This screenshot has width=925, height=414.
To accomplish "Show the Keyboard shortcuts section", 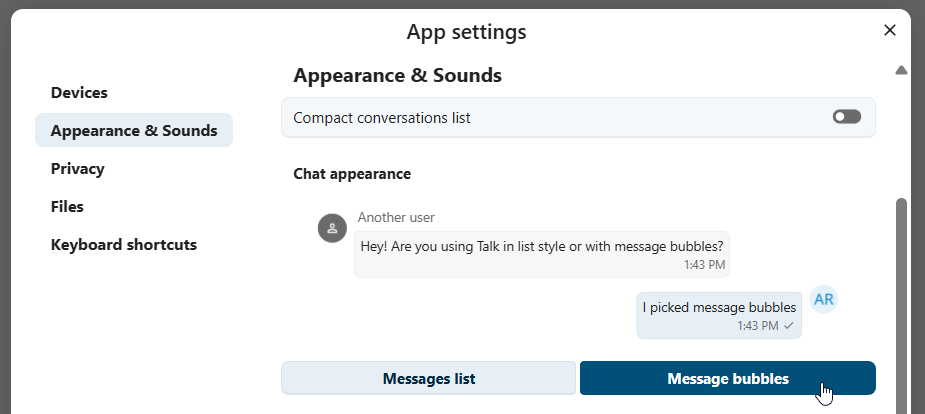I will (124, 244).
